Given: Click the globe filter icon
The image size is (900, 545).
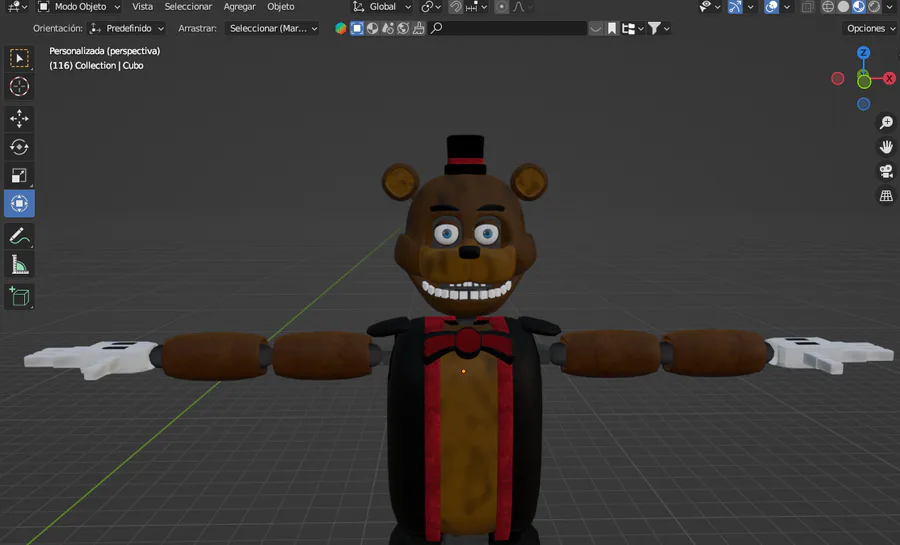Looking at the screenshot, I should point(403,28).
